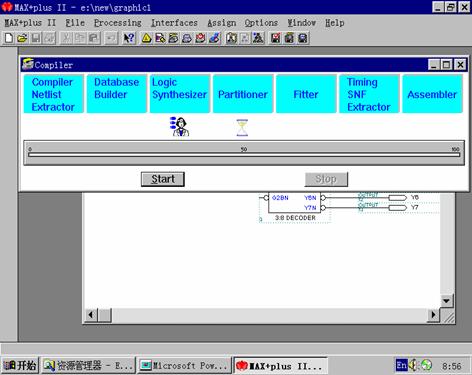
Task: Click the Logic Synthesizer person icon
Action: tap(180, 126)
